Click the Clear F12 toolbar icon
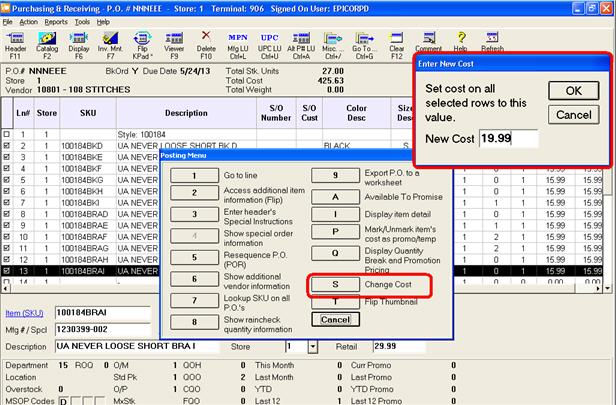 pos(396,40)
